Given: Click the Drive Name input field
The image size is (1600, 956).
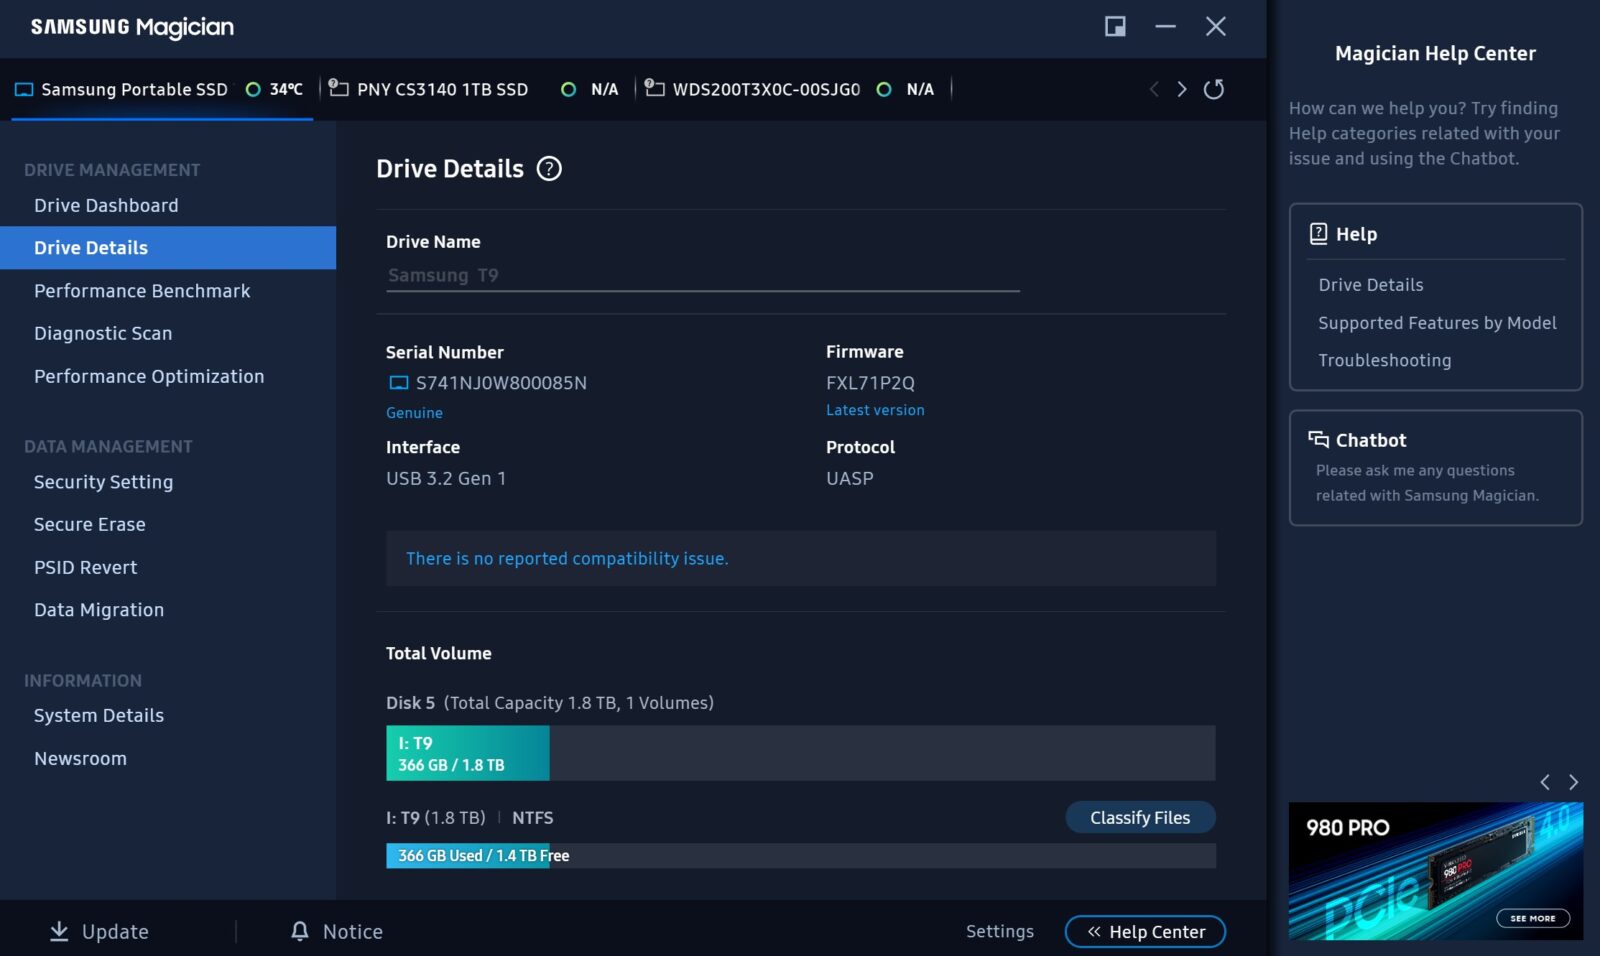Looking at the screenshot, I should pos(702,276).
